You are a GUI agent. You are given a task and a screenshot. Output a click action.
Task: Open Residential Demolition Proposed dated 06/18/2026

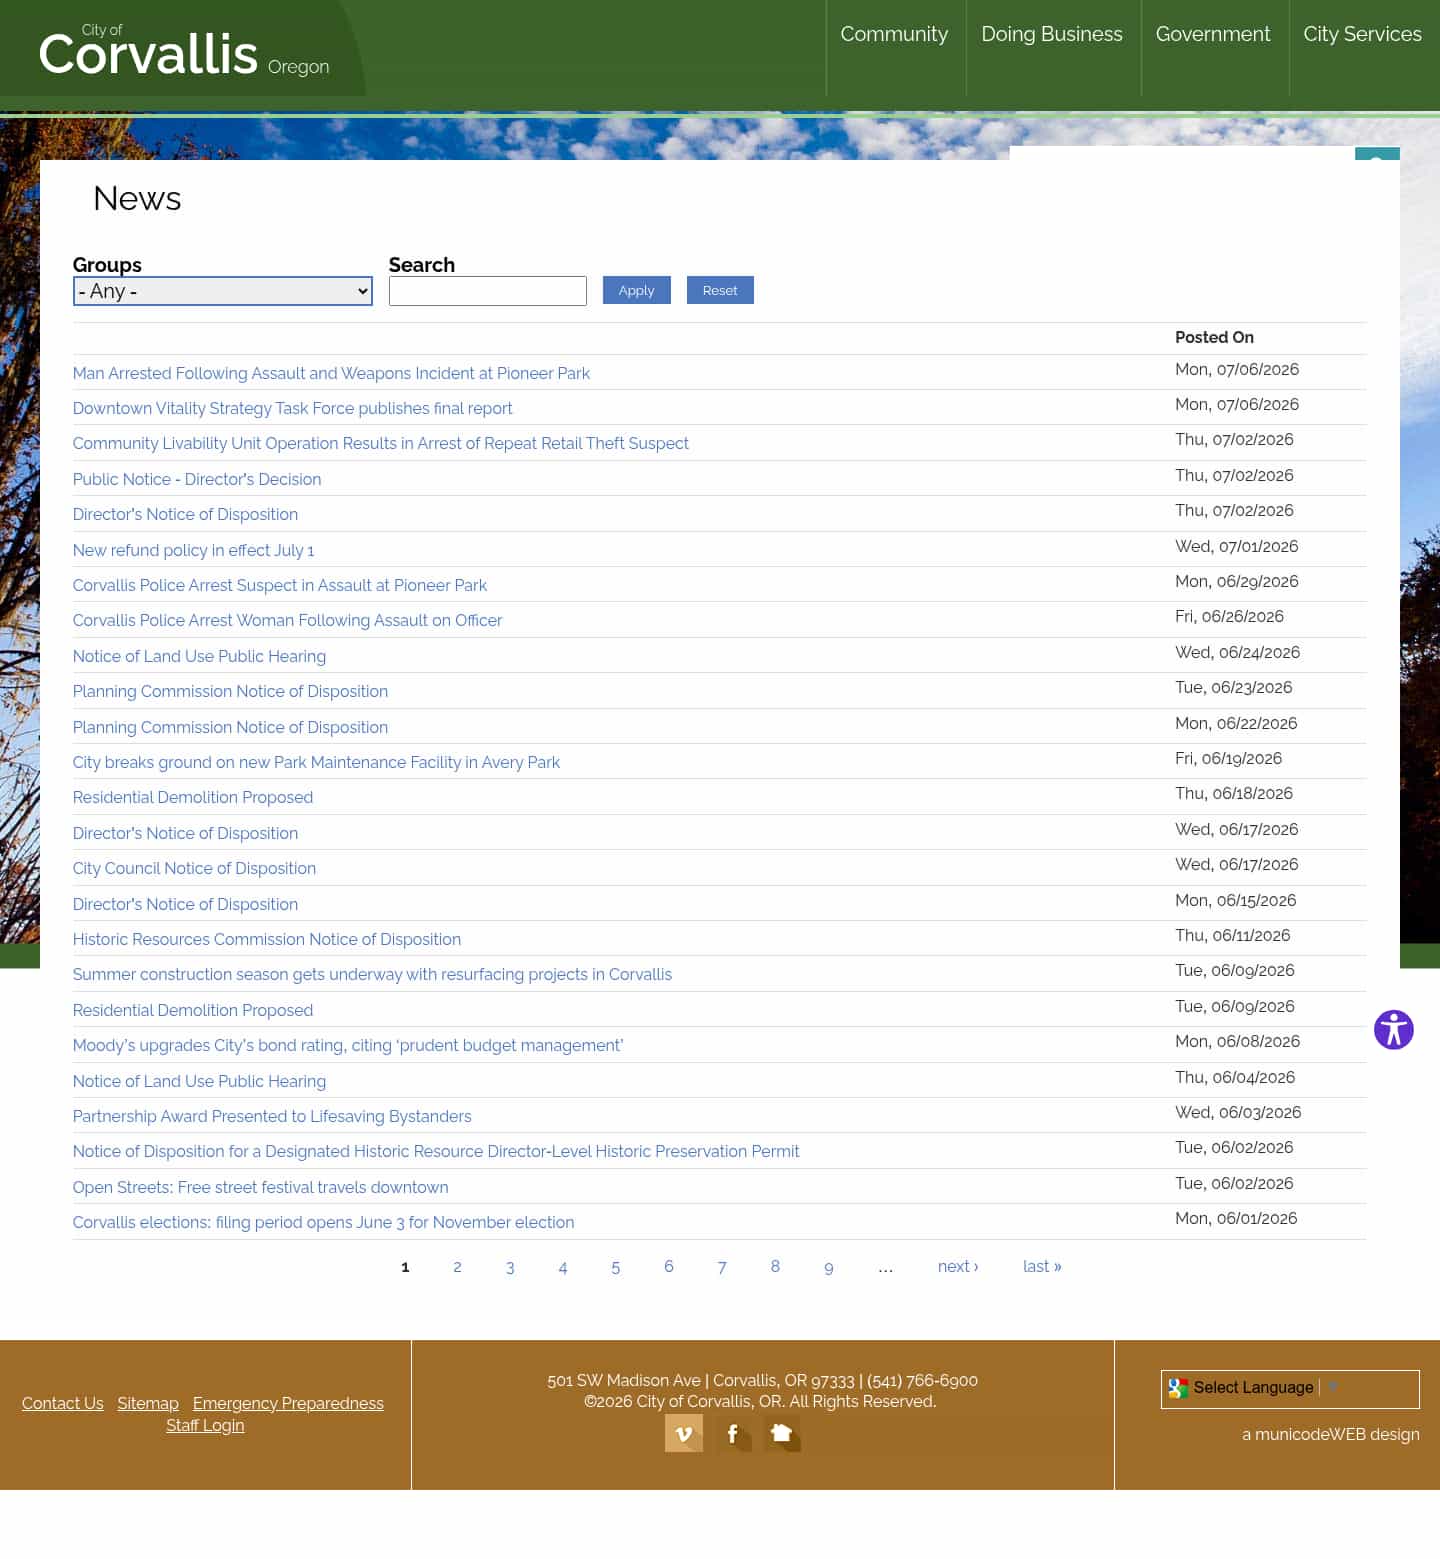point(193,797)
